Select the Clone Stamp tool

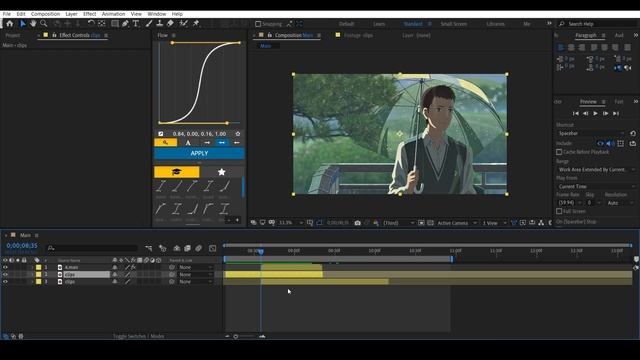pyautogui.click(x=160, y=24)
